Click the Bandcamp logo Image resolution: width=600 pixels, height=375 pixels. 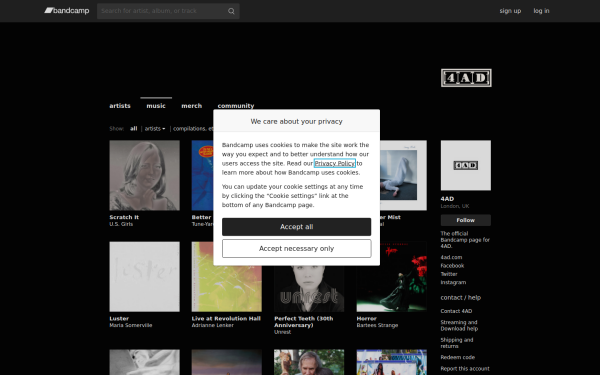67,11
